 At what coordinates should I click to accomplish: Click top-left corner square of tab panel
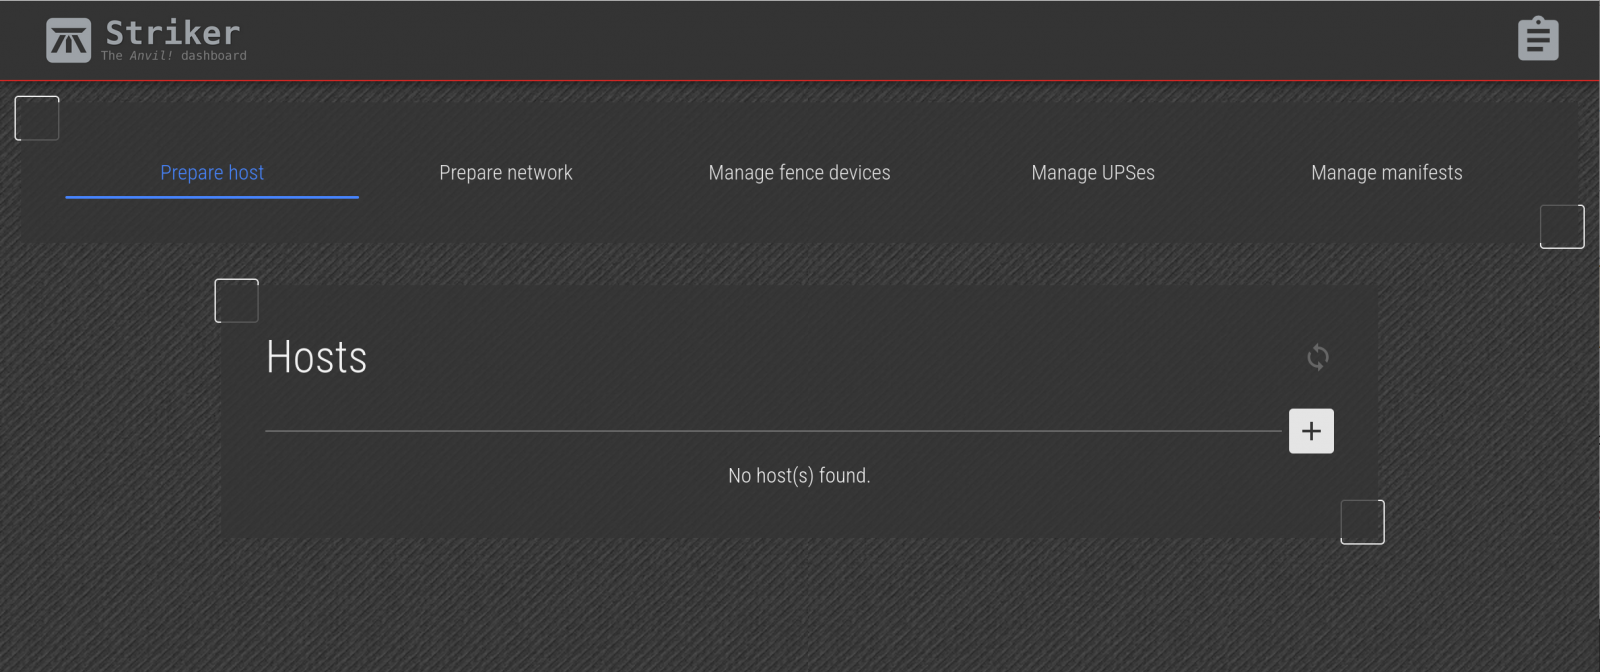pos(37,118)
